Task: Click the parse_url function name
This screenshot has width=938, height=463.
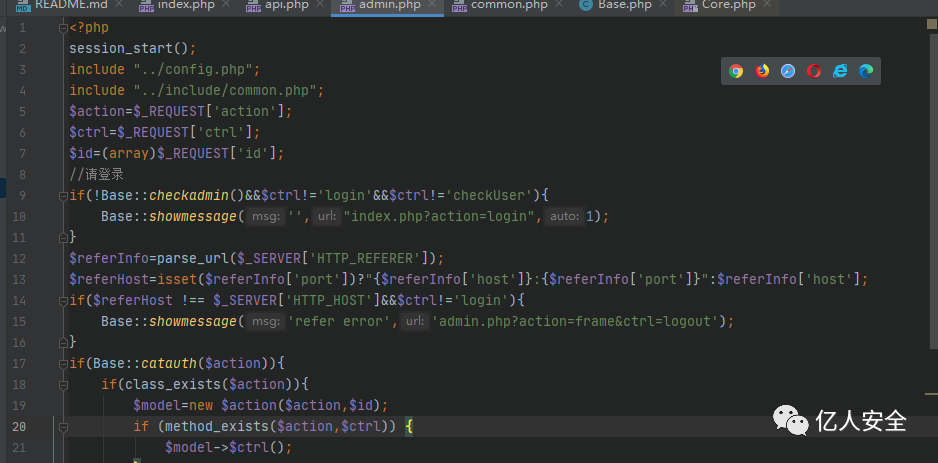Action: 193,258
